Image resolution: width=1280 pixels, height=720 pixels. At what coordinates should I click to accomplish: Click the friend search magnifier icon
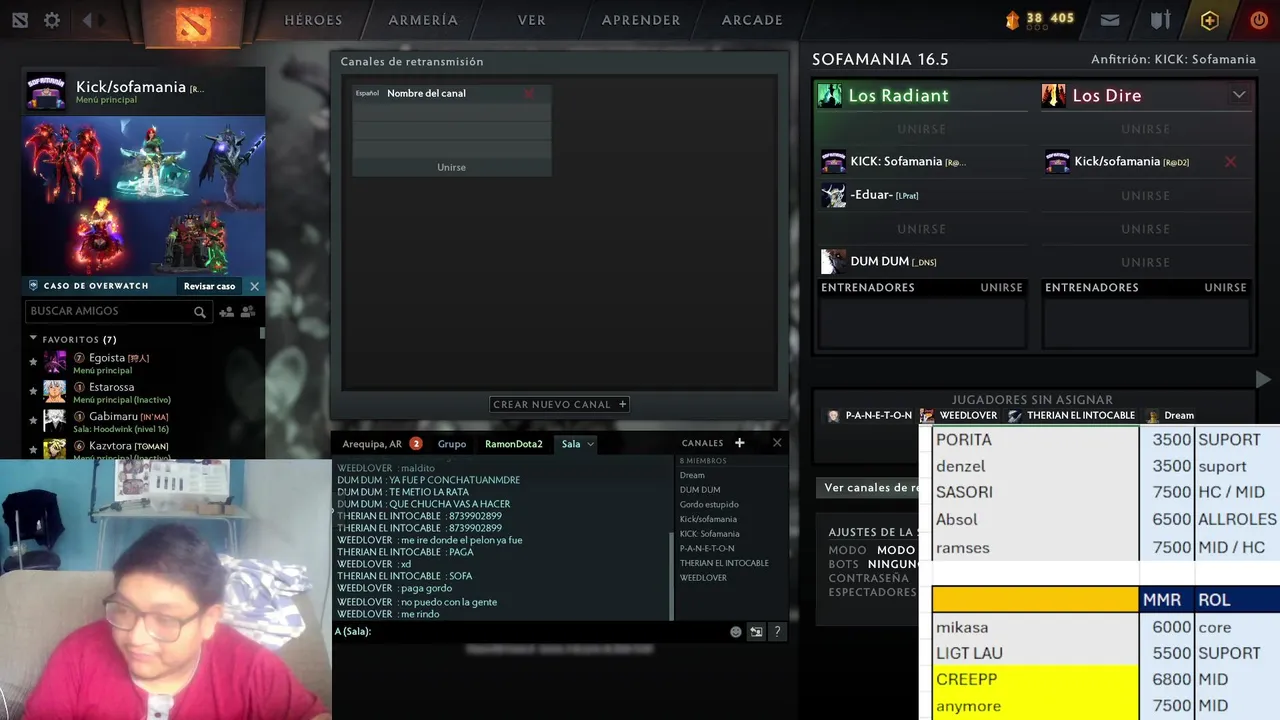tap(200, 312)
